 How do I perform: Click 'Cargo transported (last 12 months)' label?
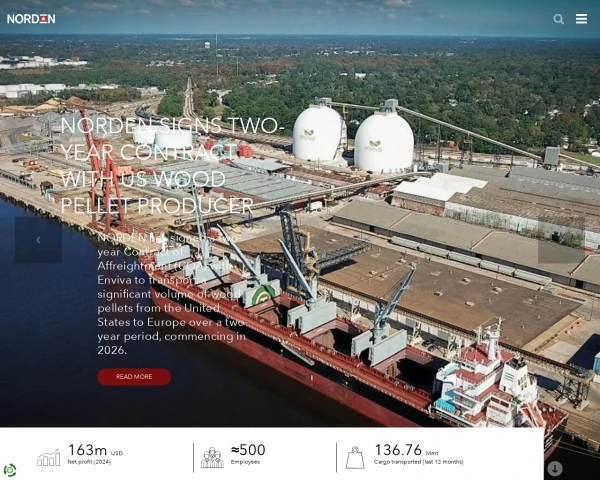[419, 462]
